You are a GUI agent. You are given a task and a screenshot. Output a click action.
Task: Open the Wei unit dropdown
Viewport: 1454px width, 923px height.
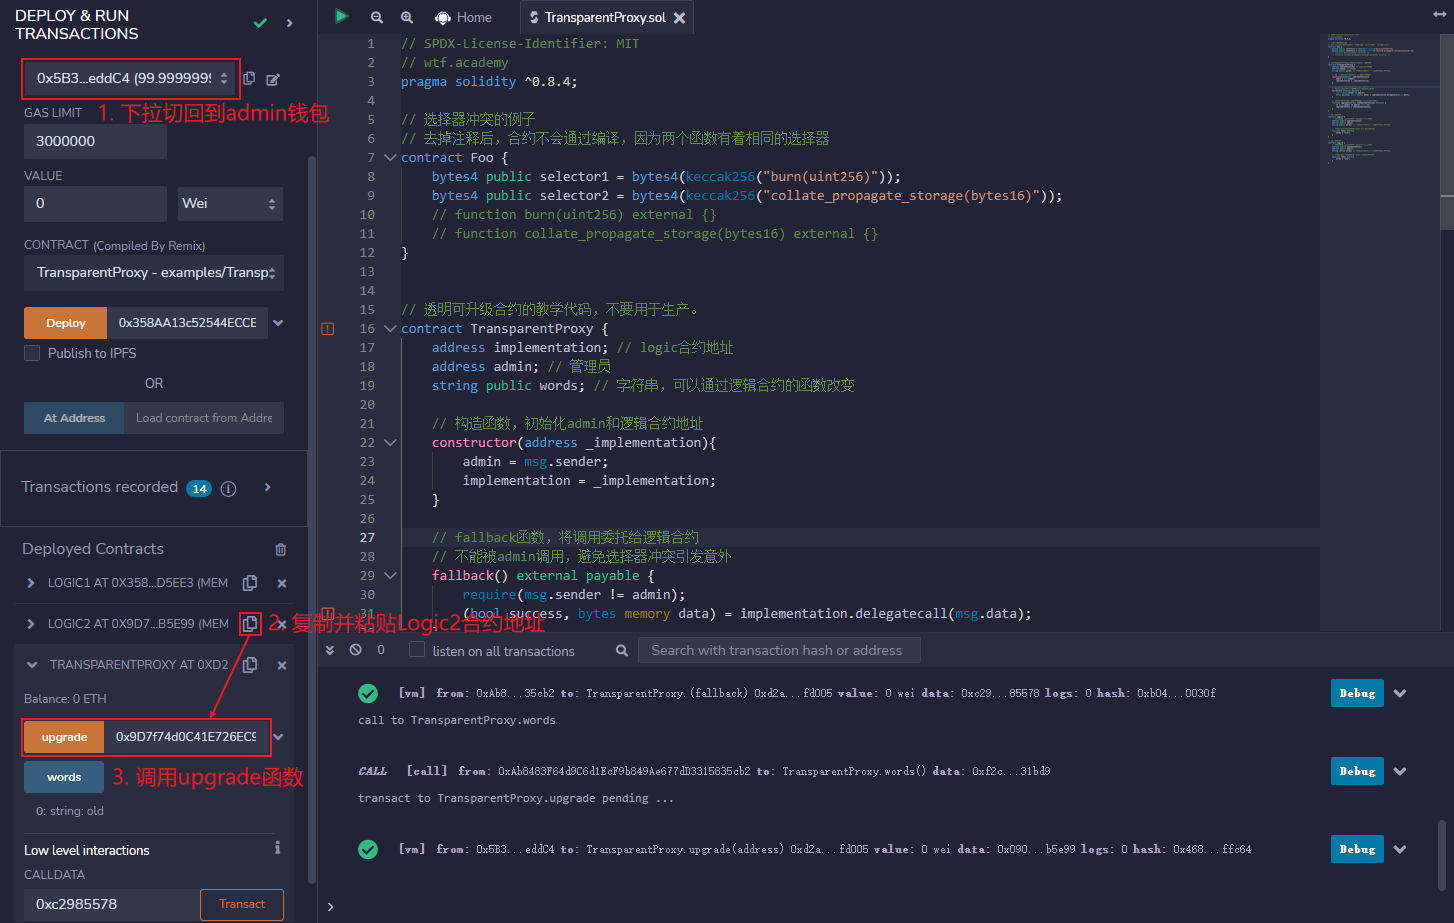click(x=231, y=203)
